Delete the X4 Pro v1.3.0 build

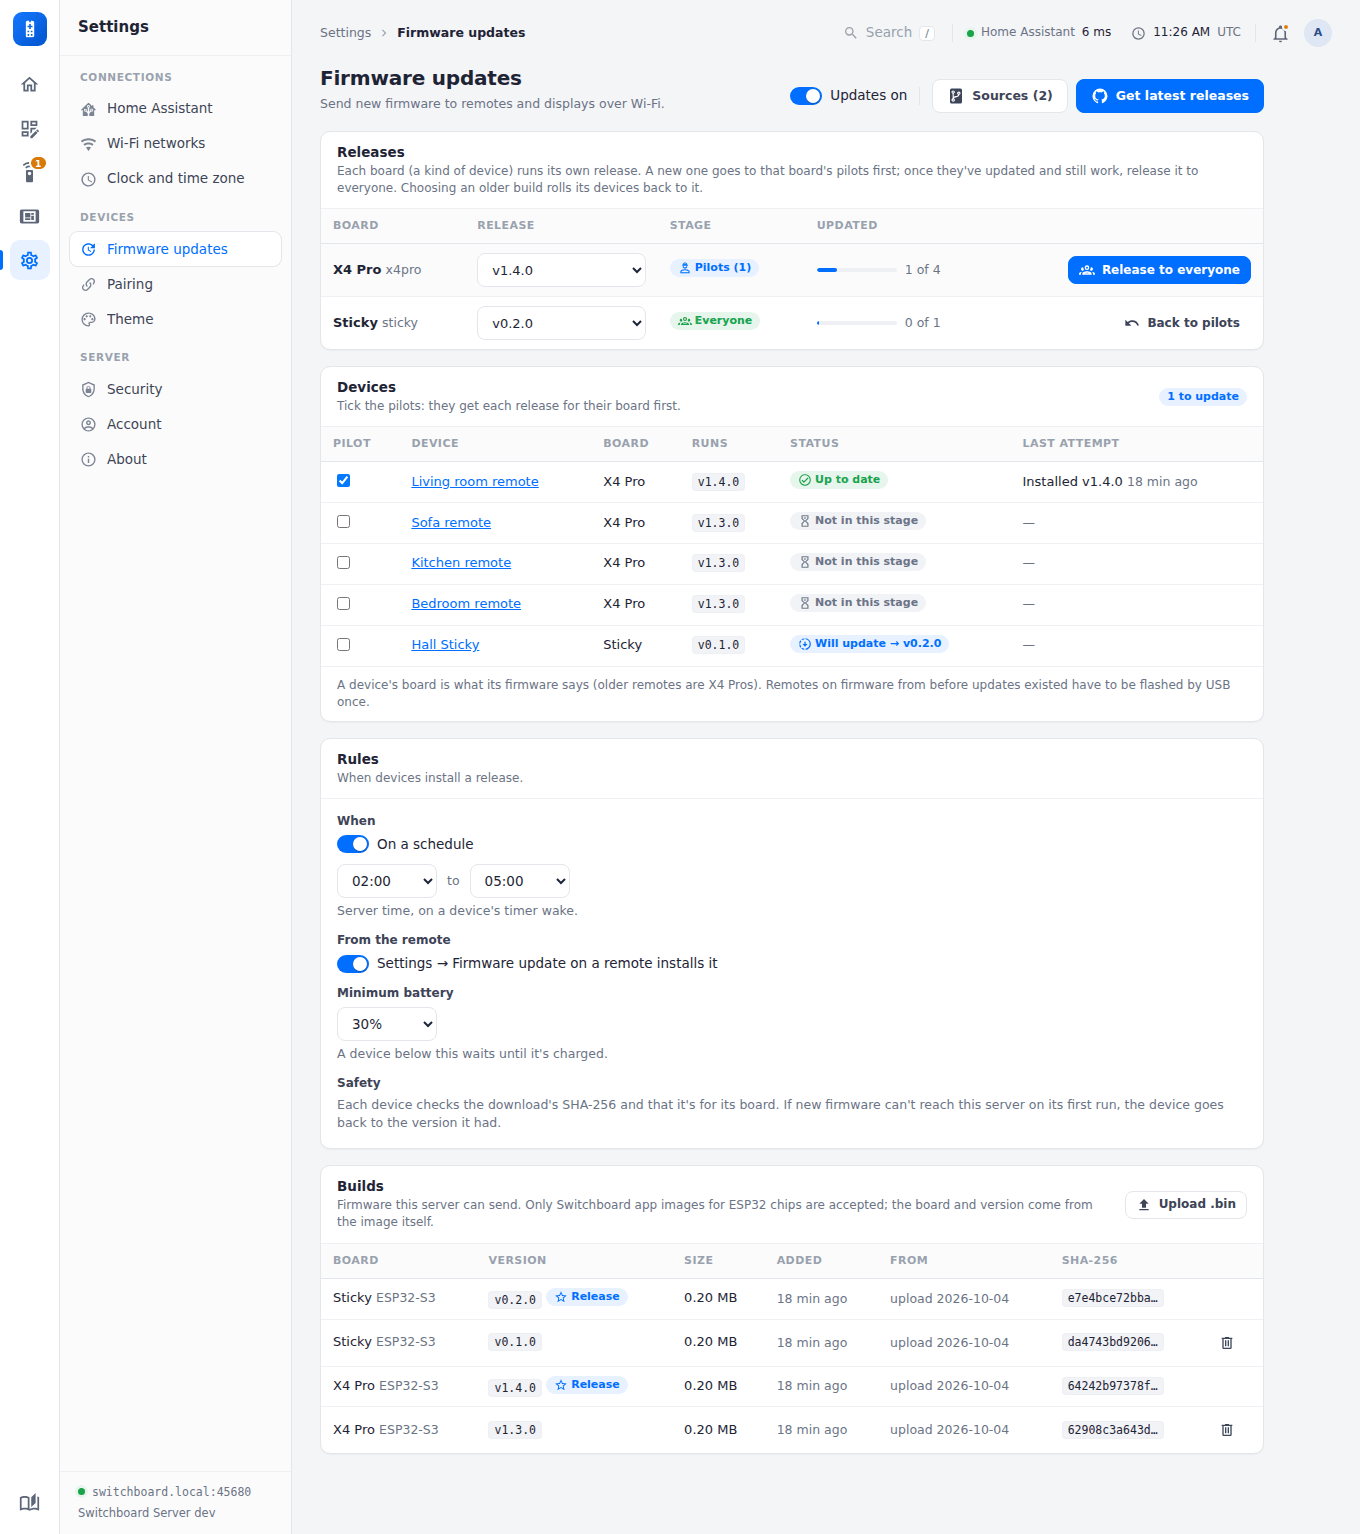[x=1227, y=1430]
